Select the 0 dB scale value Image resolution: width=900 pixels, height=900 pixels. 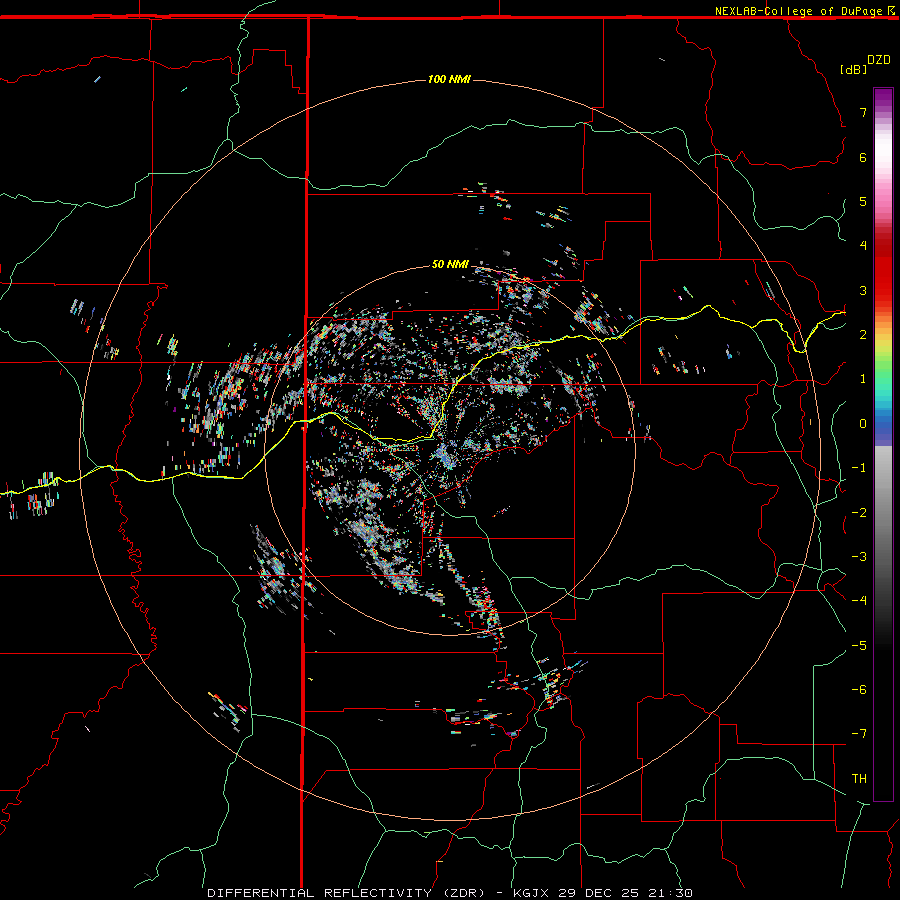click(x=863, y=424)
